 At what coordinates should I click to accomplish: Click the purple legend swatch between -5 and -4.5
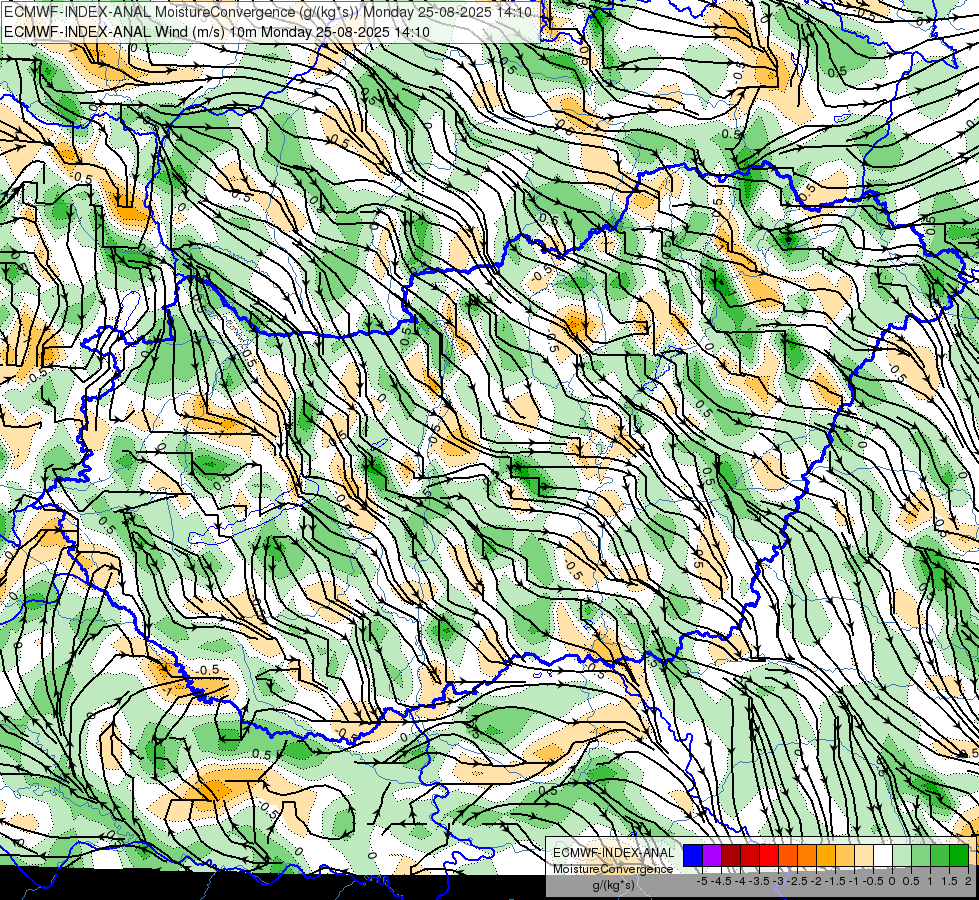[712, 856]
